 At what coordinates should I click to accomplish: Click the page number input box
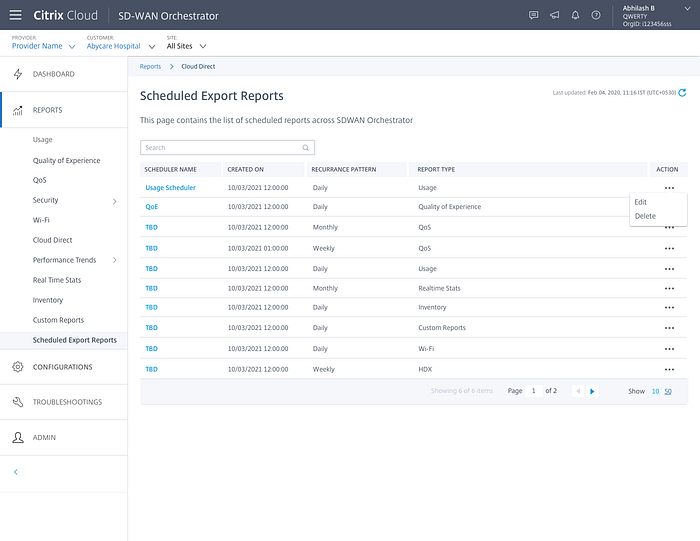(x=533, y=391)
